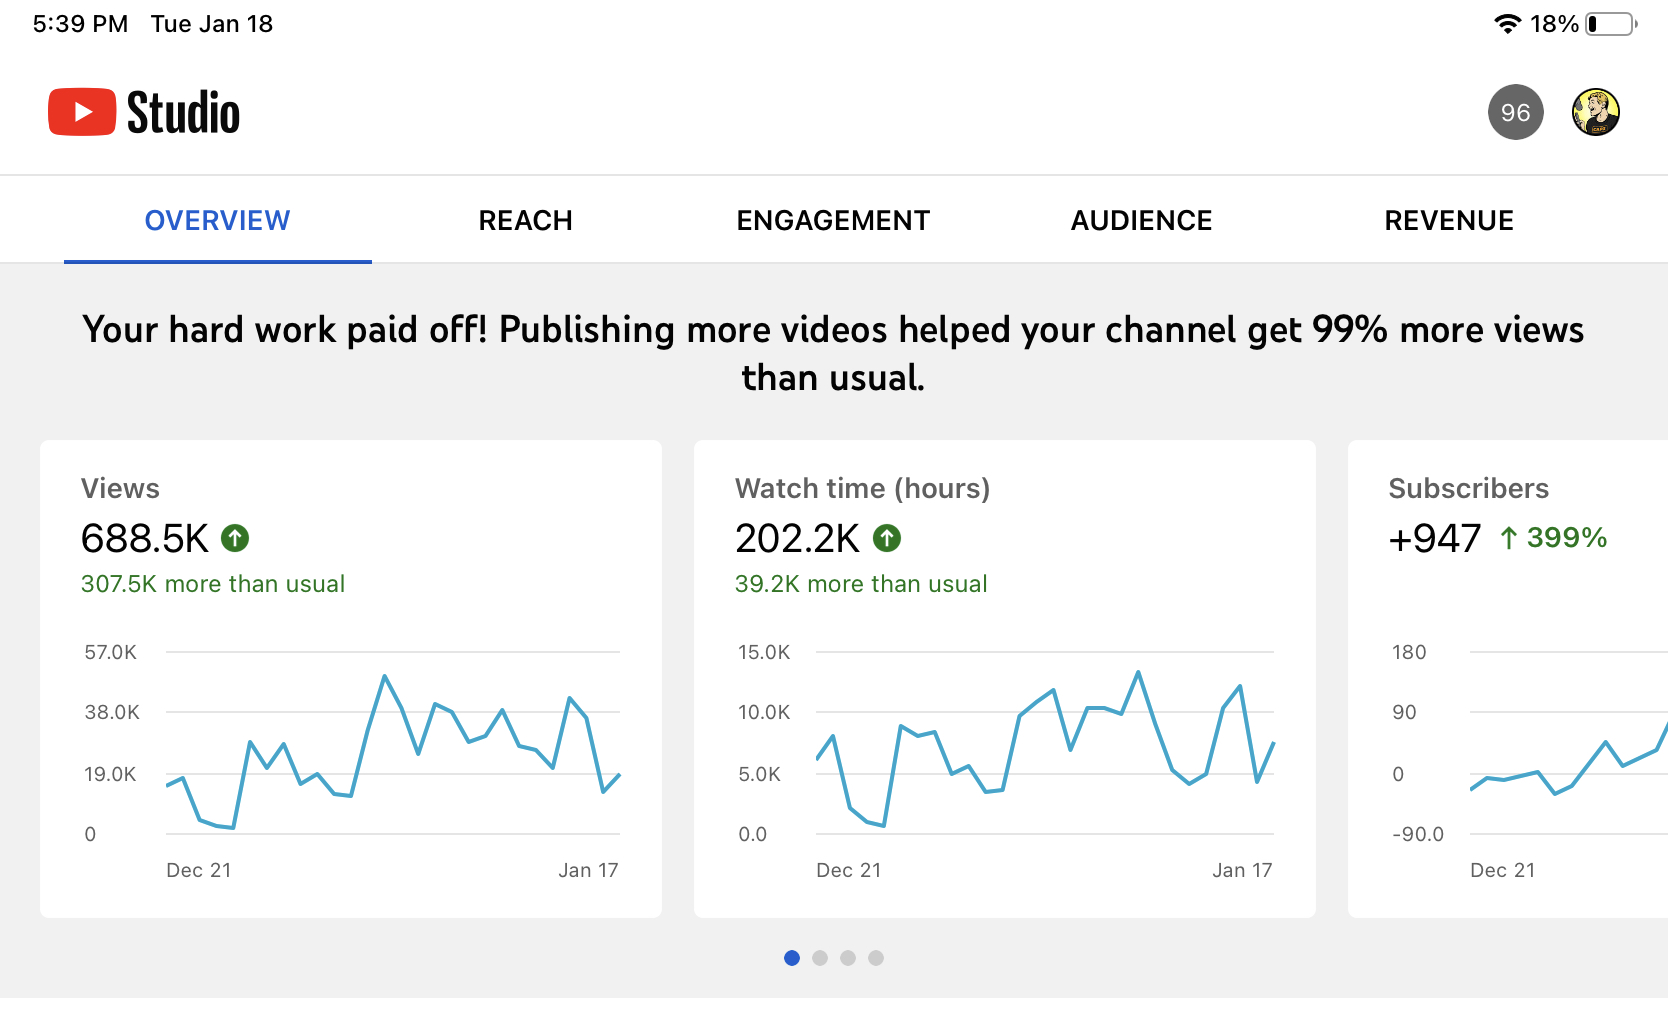Tap the 5:39 PM clock in status bar
This screenshot has width=1668, height=1012.
tap(80, 24)
